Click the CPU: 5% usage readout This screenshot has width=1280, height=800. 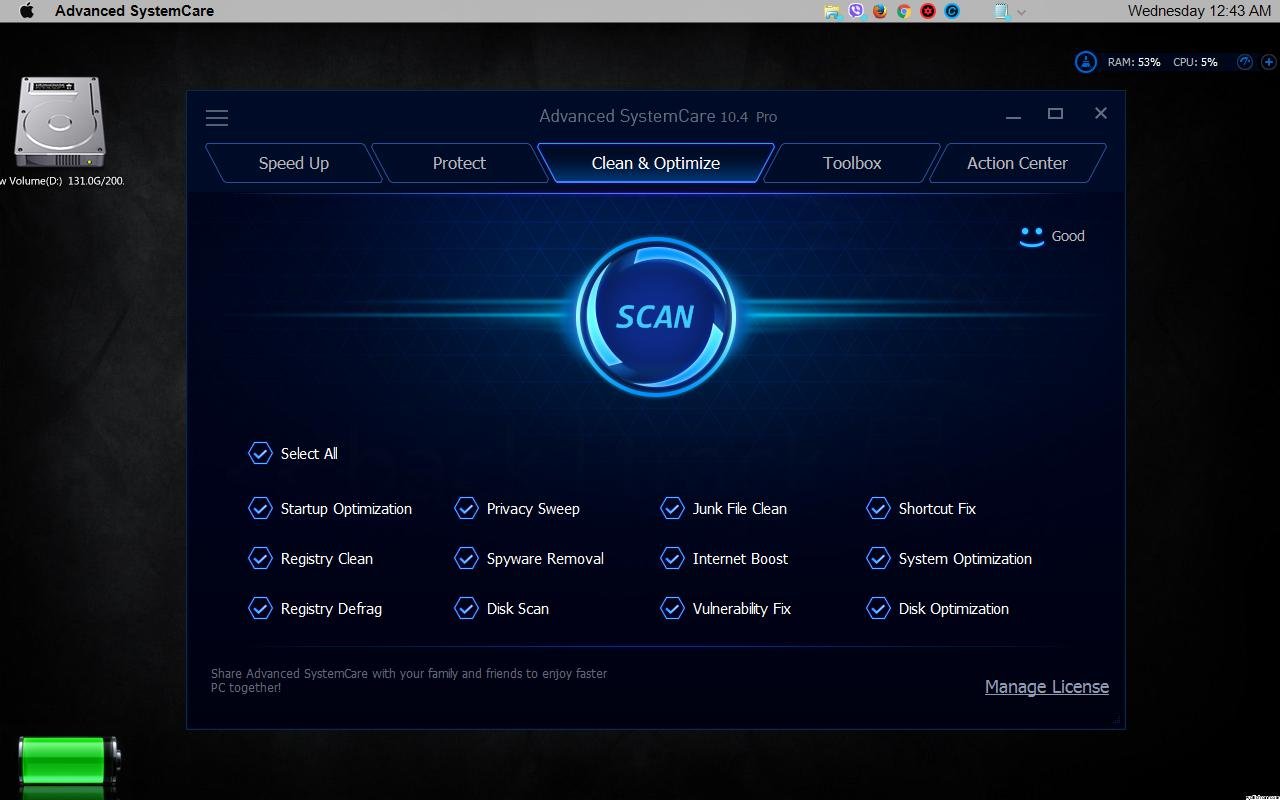pyautogui.click(x=1195, y=62)
